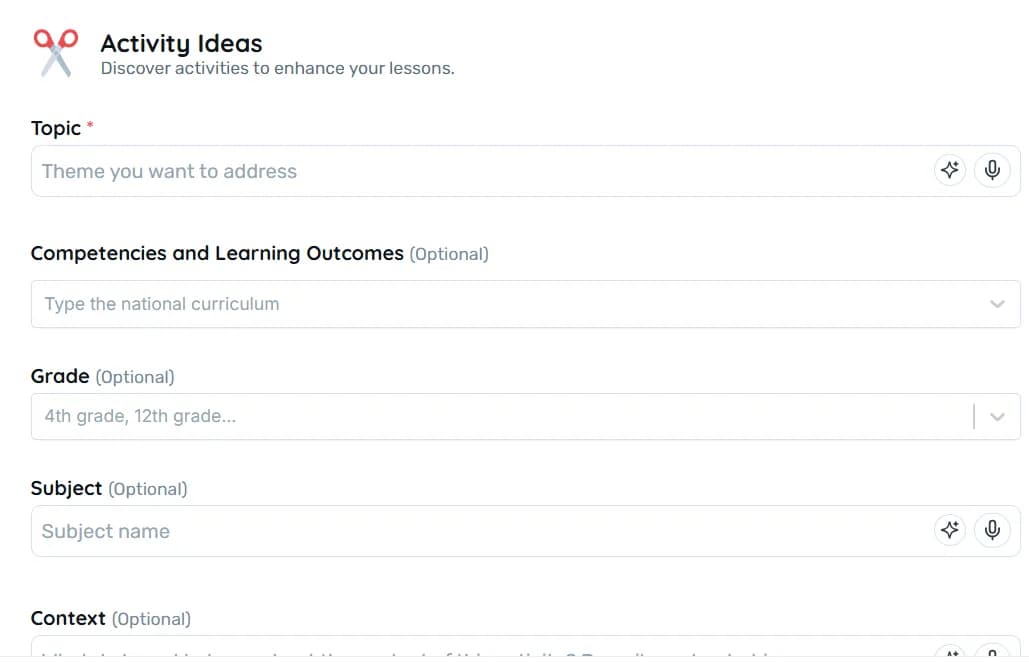Viewport: 1029px width, 662px height.
Task: Focus the Topic text input
Action: coord(480,171)
